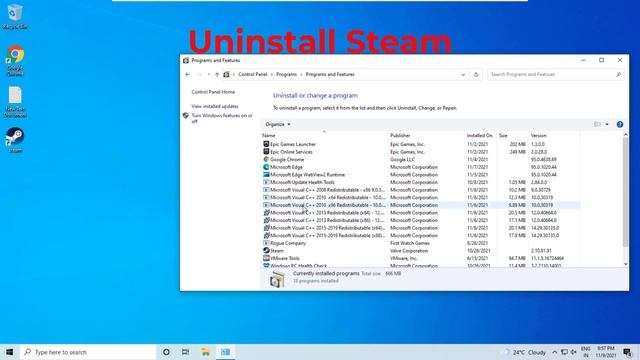640x360 pixels.
Task: Select the text document desktop icon
Action: coord(15,102)
